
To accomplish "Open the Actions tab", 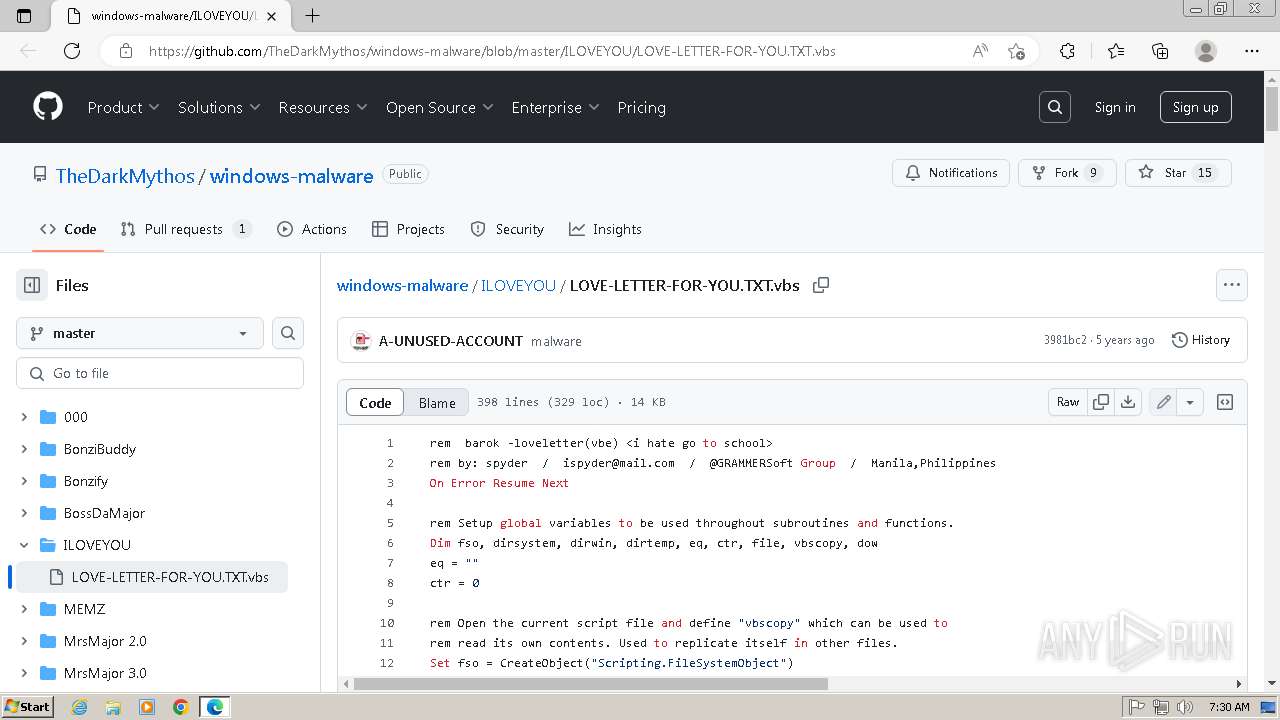I will pyautogui.click(x=312, y=229).
